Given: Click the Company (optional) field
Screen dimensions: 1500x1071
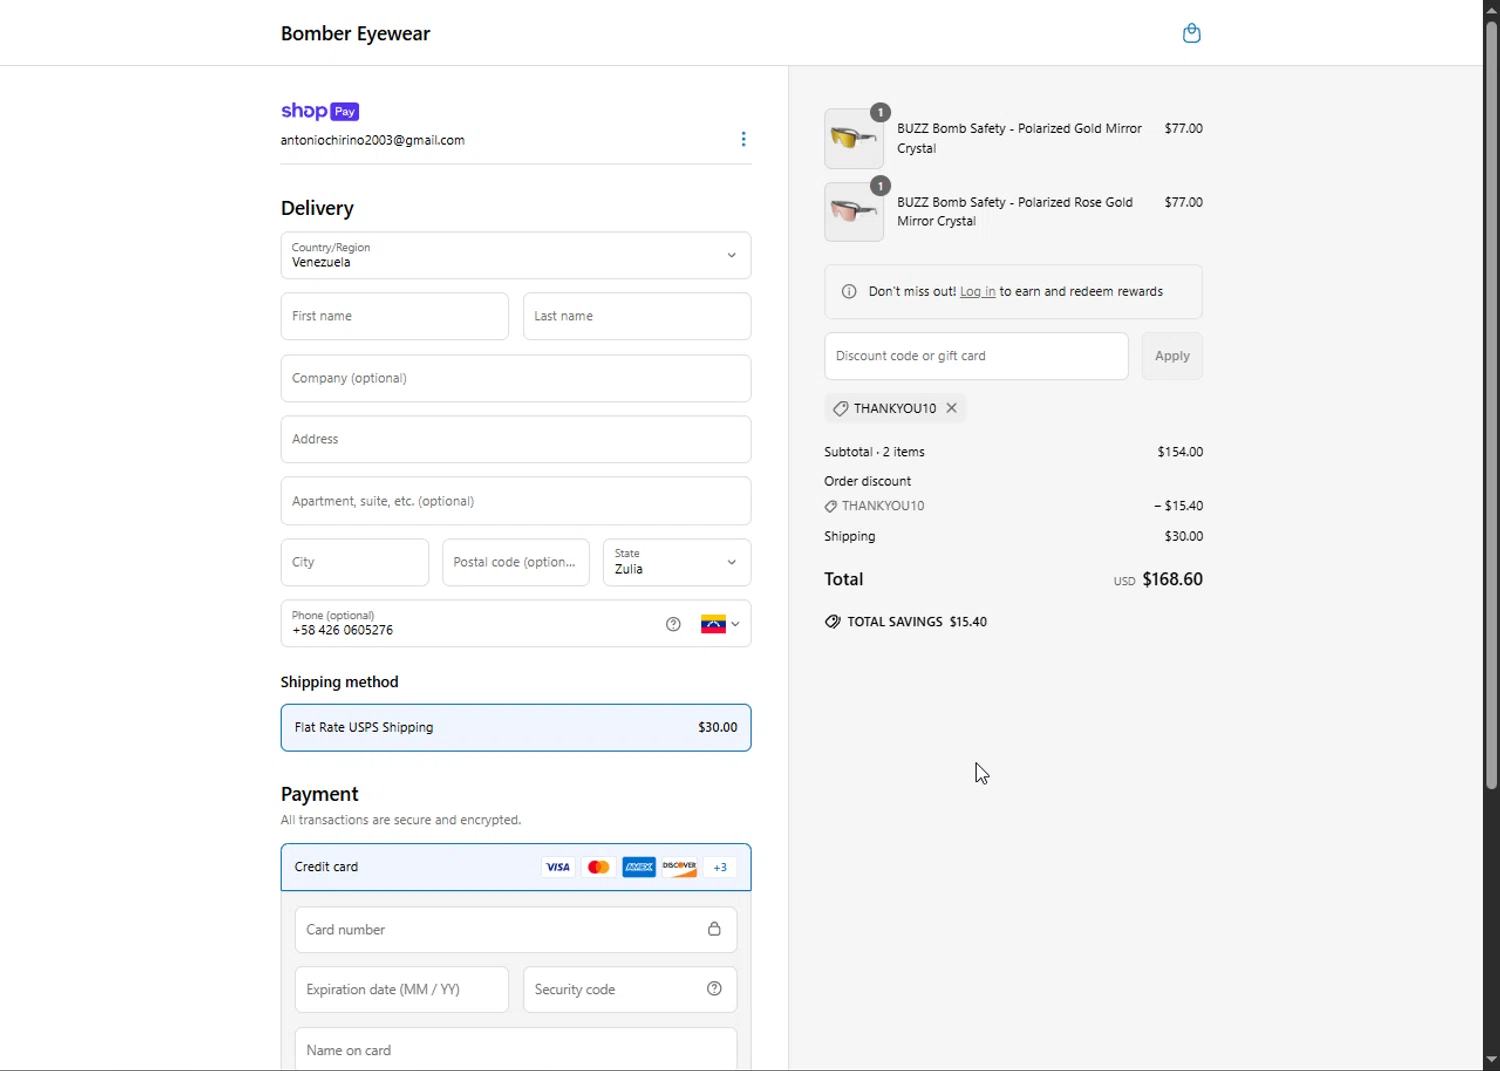Looking at the screenshot, I should (516, 378).
